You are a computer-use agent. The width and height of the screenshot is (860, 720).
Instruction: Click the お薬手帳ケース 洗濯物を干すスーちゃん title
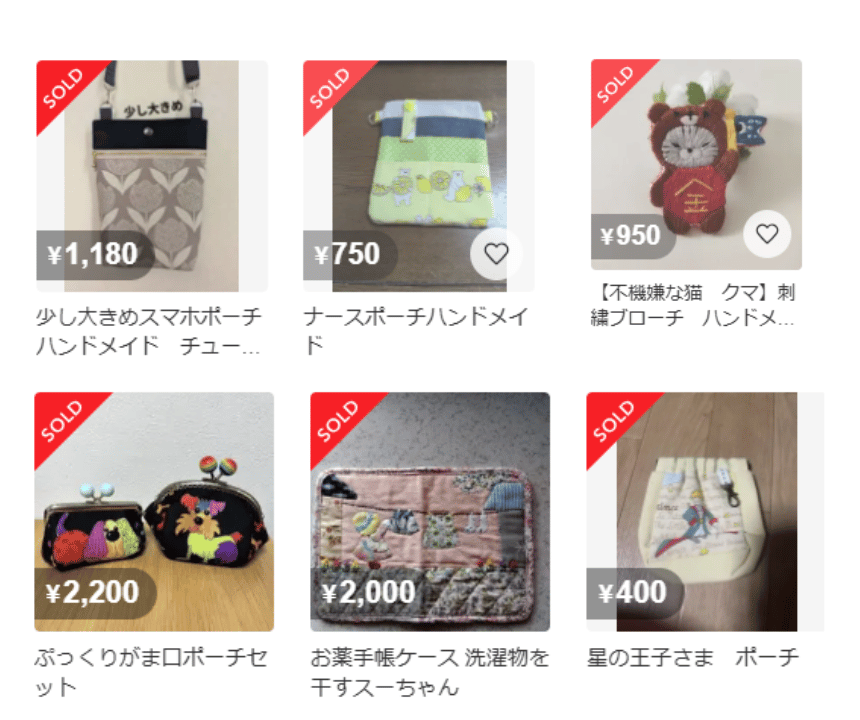pos(429,672)
